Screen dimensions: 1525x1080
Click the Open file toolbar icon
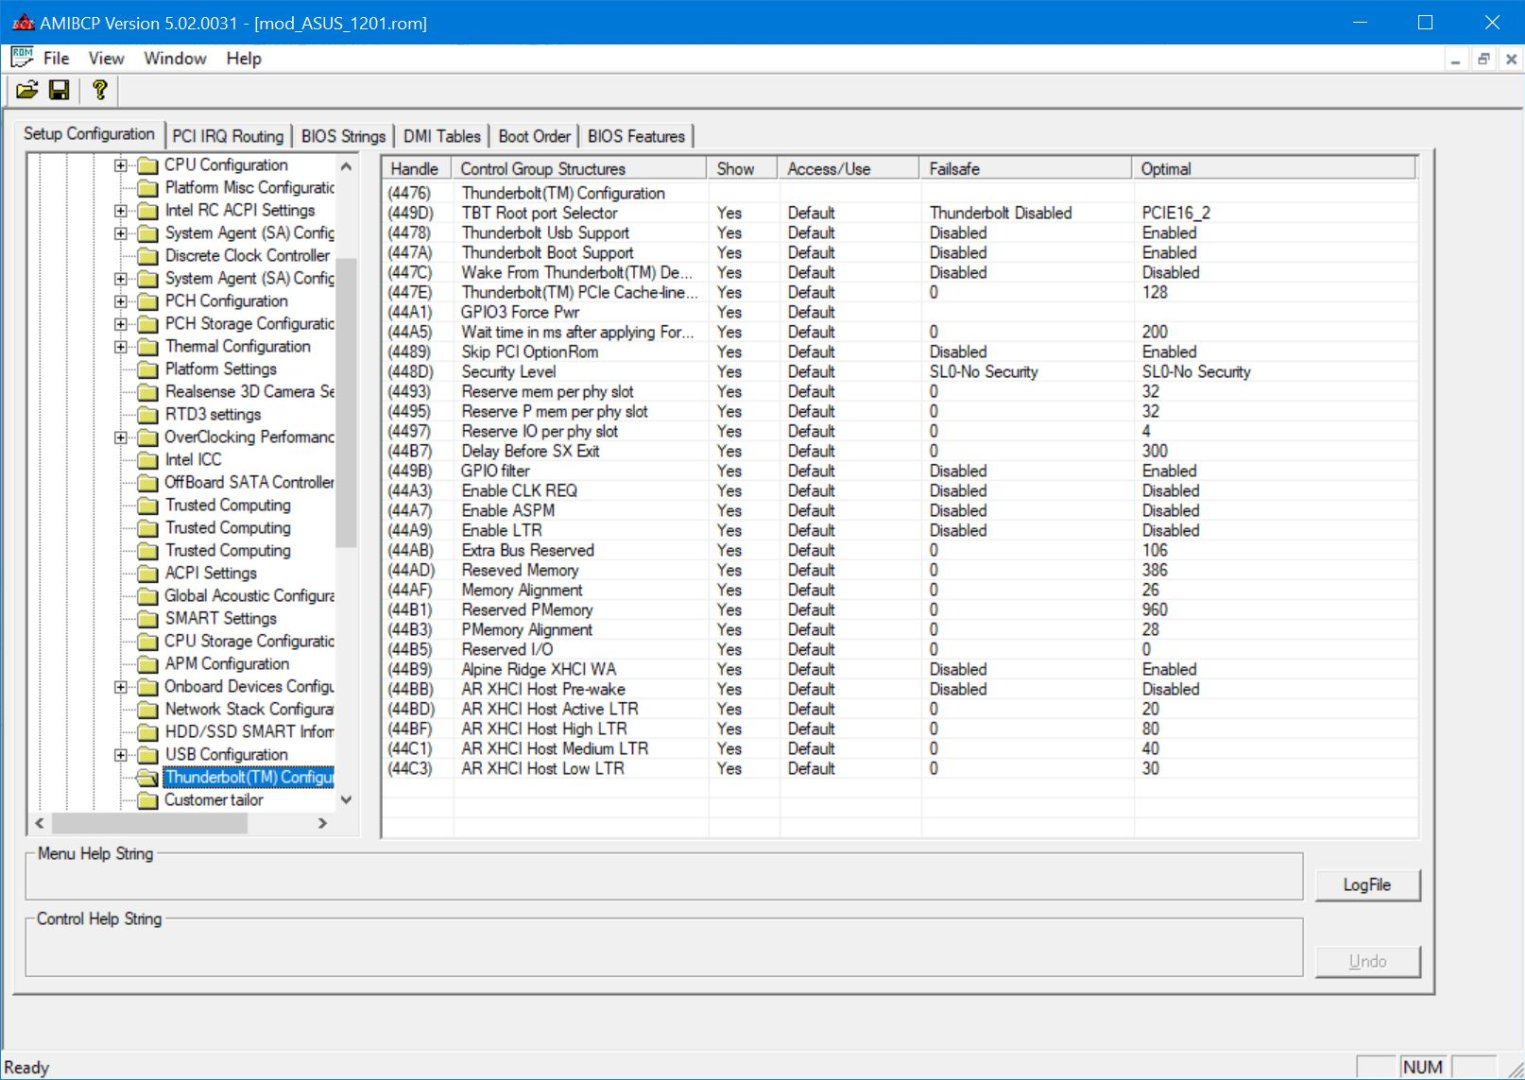[27, 90]
